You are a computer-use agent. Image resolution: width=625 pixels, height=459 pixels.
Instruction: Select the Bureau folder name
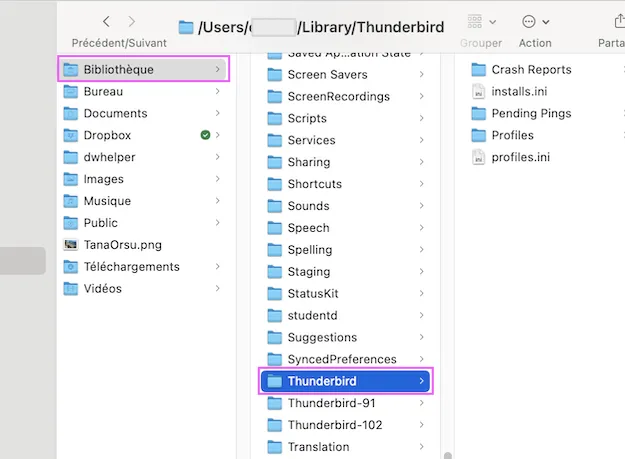point(103,92)
